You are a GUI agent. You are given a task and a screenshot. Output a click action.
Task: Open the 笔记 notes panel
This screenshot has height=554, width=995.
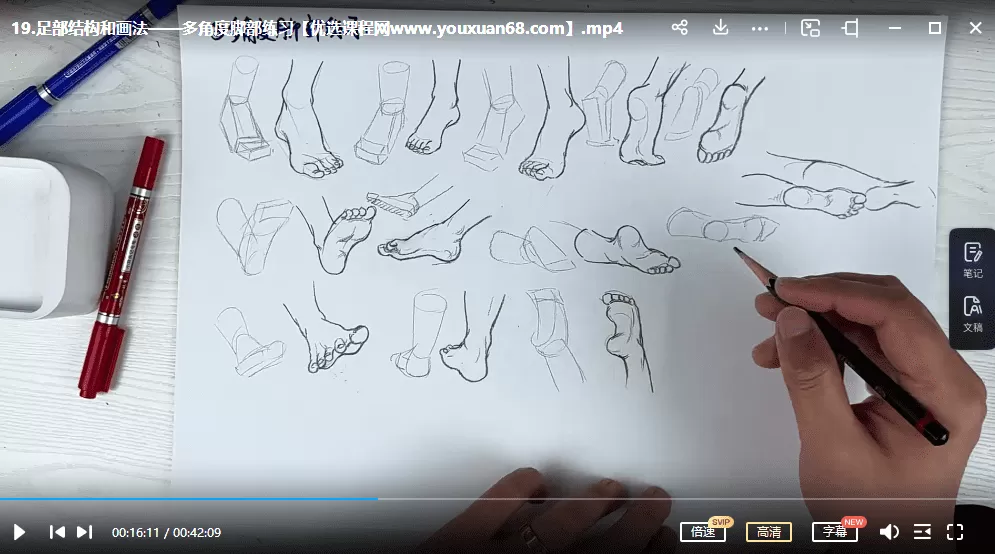click(972, 260)
